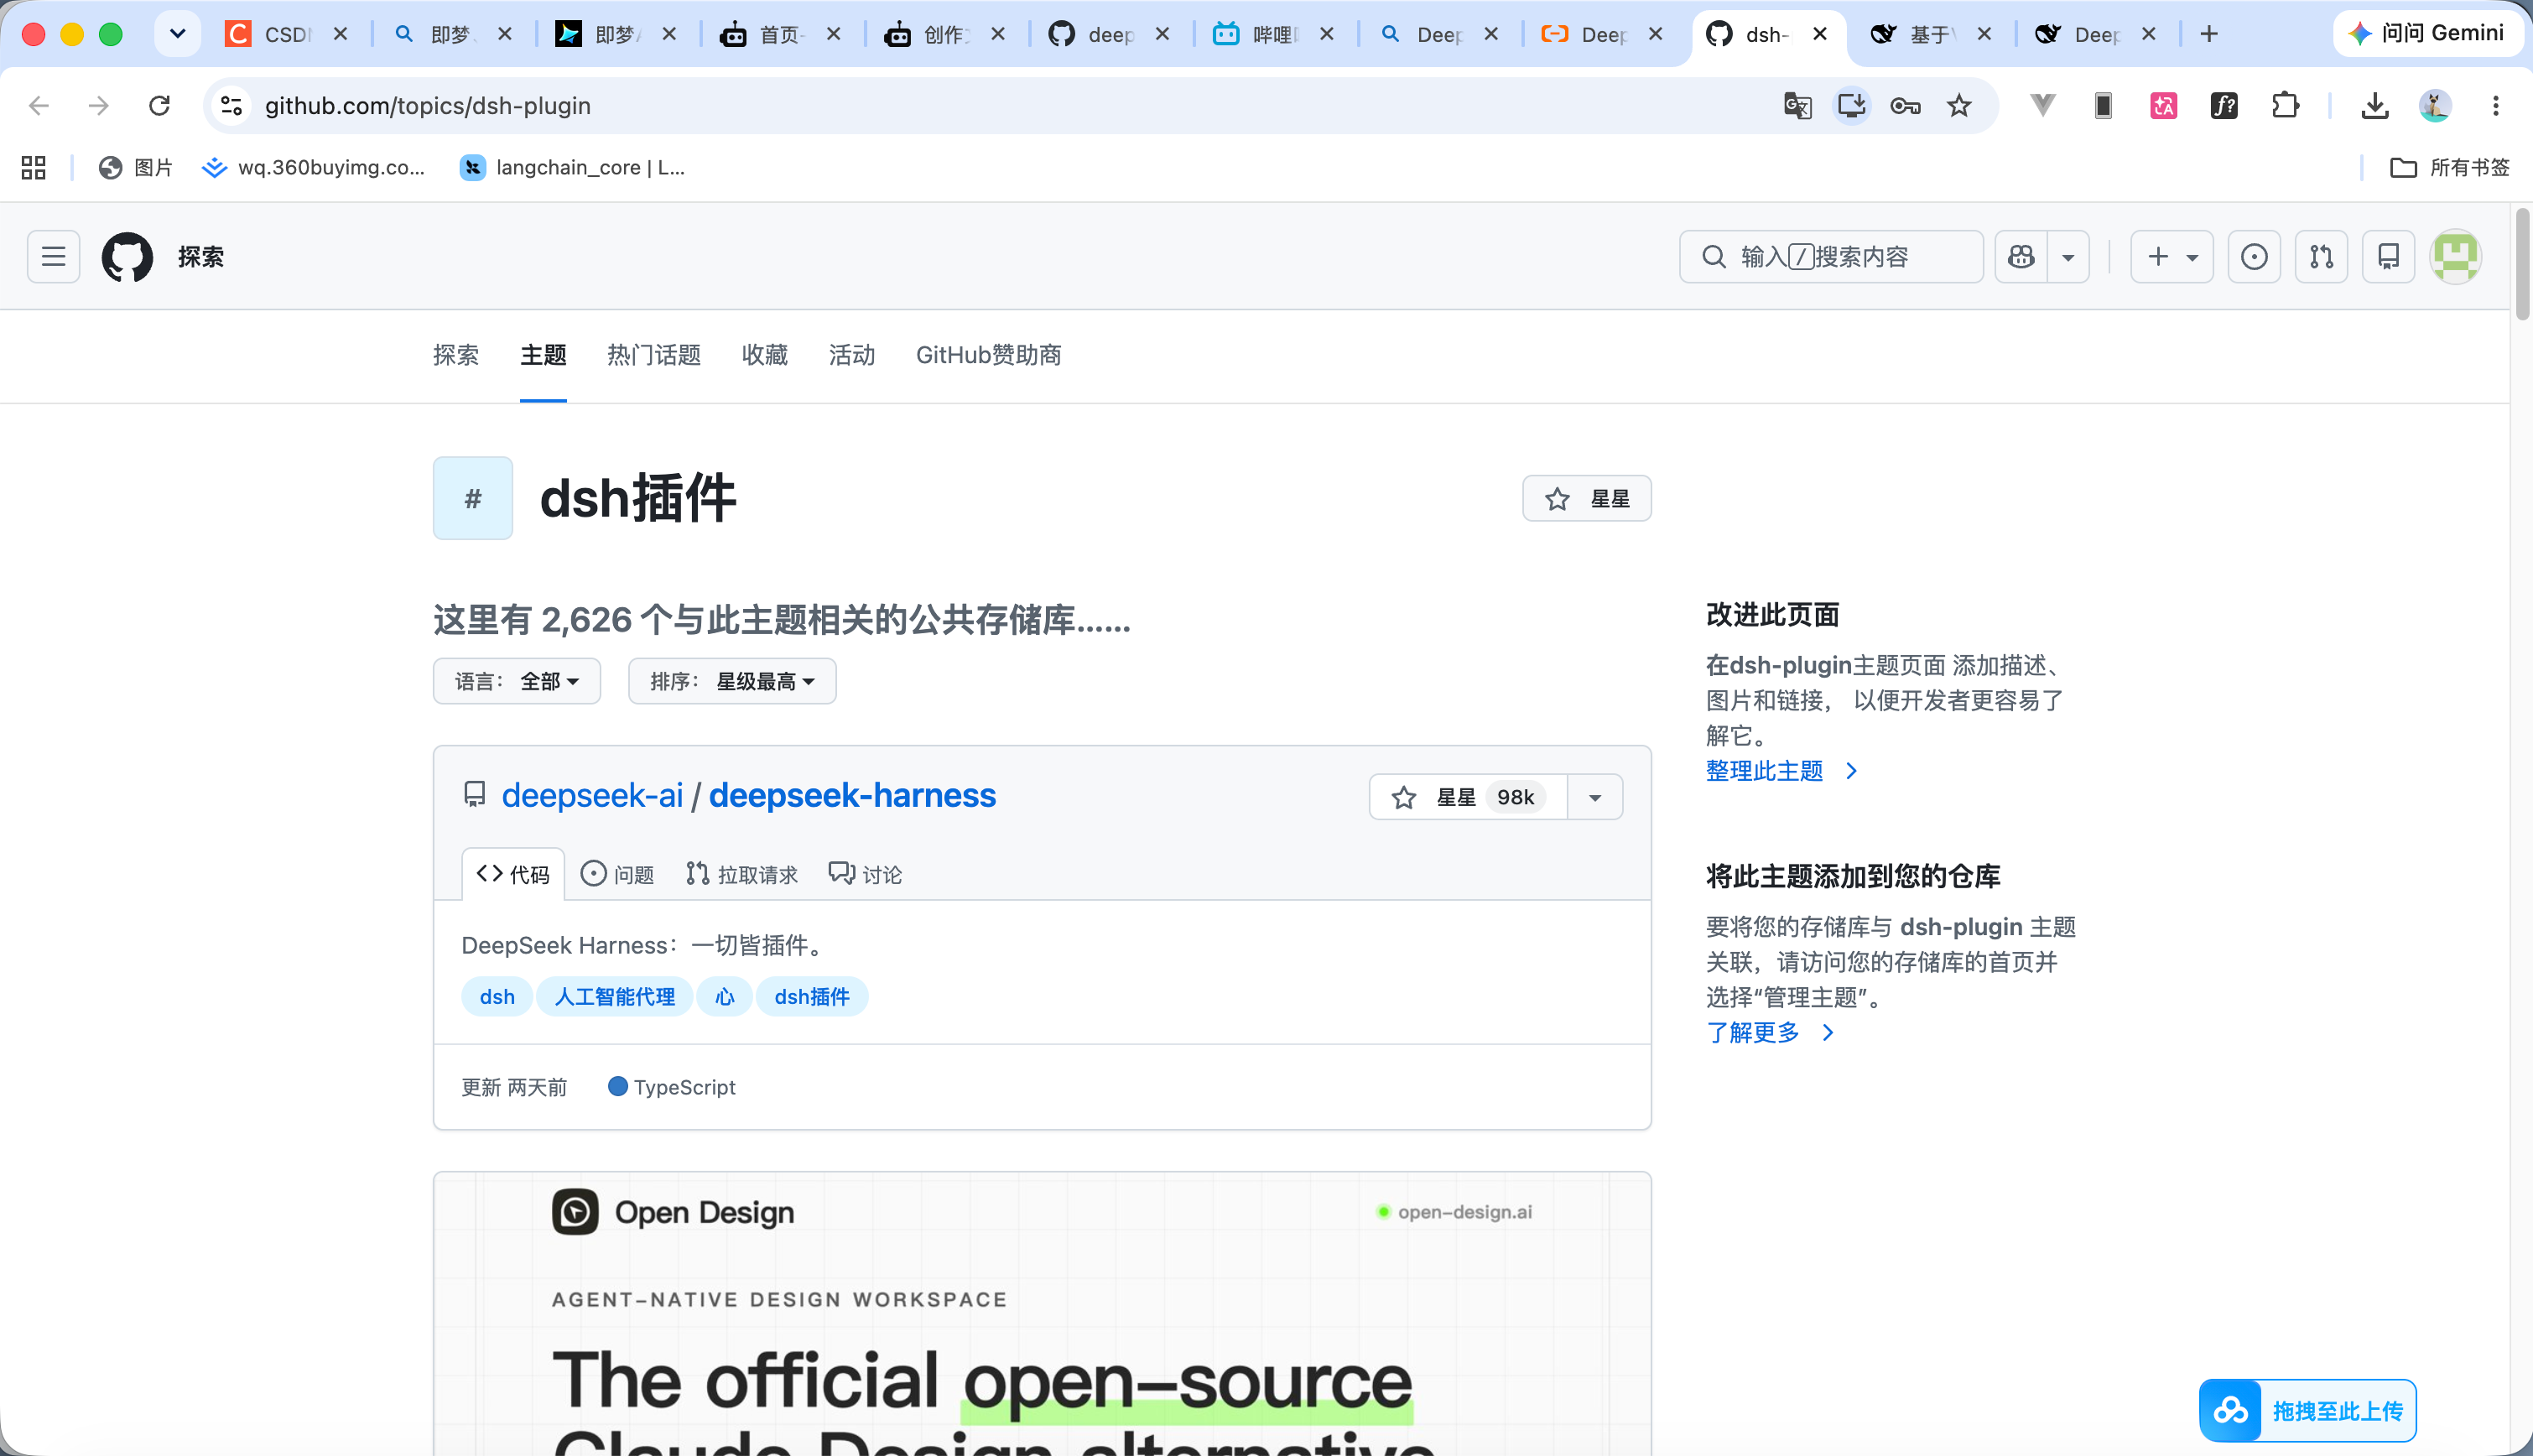2533x1456 pixels.
Task: Click the 心 topic tag
Action: [x=725, y=997]
